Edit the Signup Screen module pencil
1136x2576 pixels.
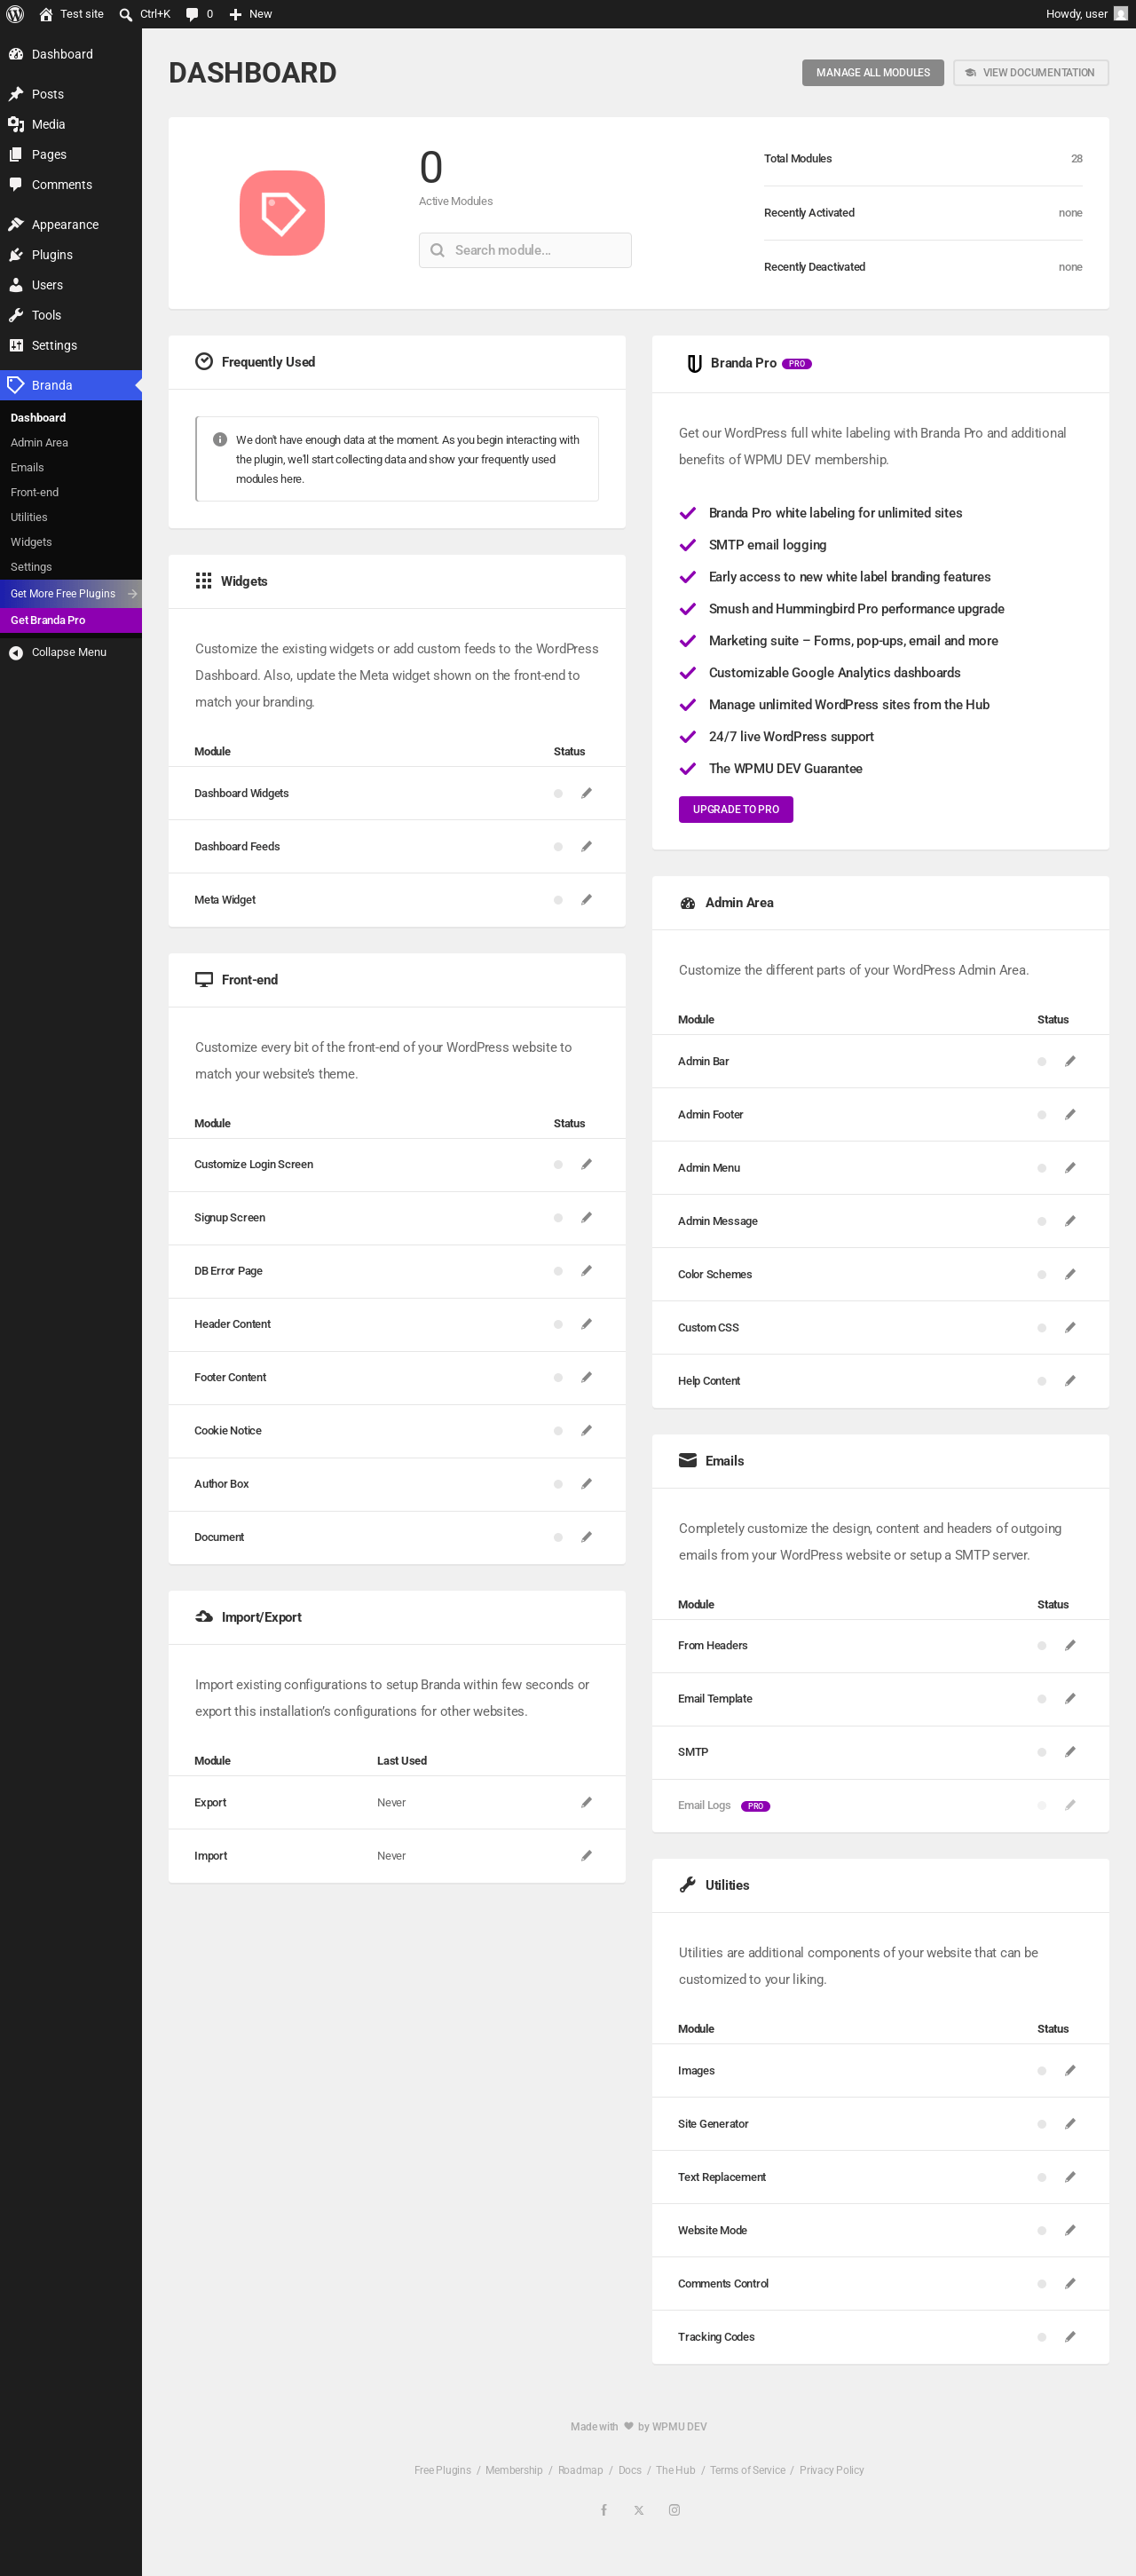(587, 1217)
